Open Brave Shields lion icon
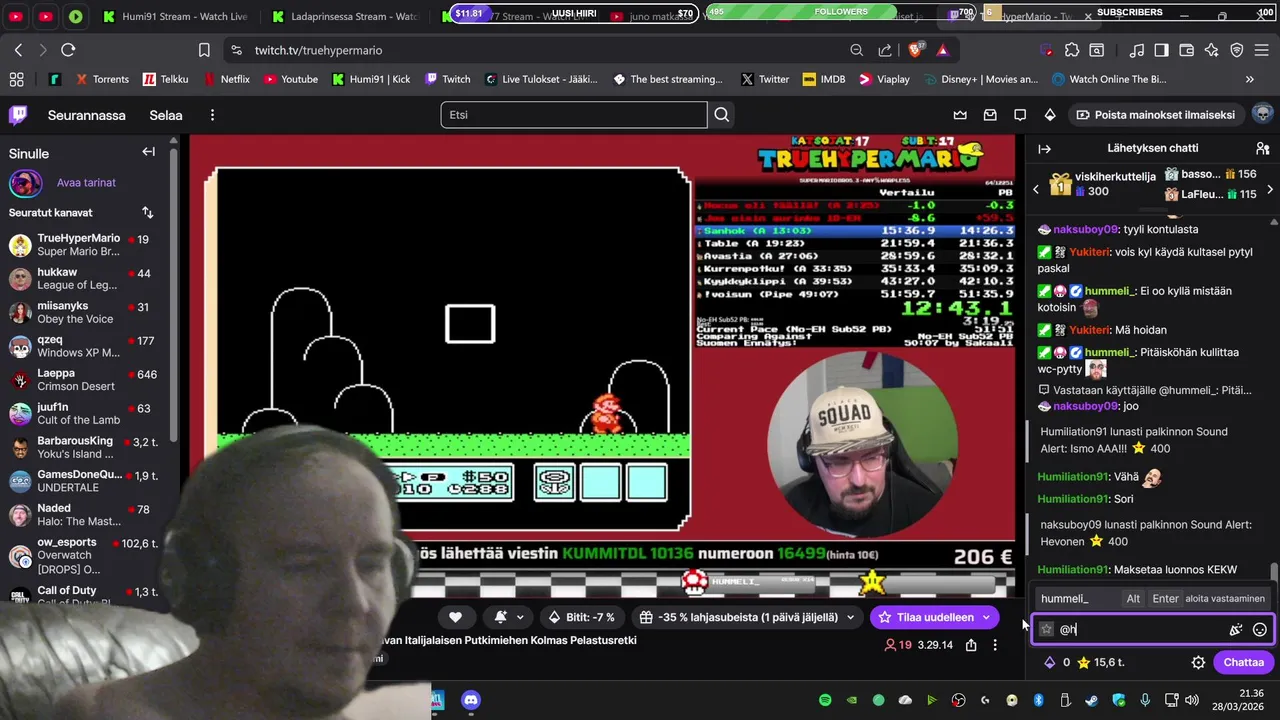 click(914, 50)
